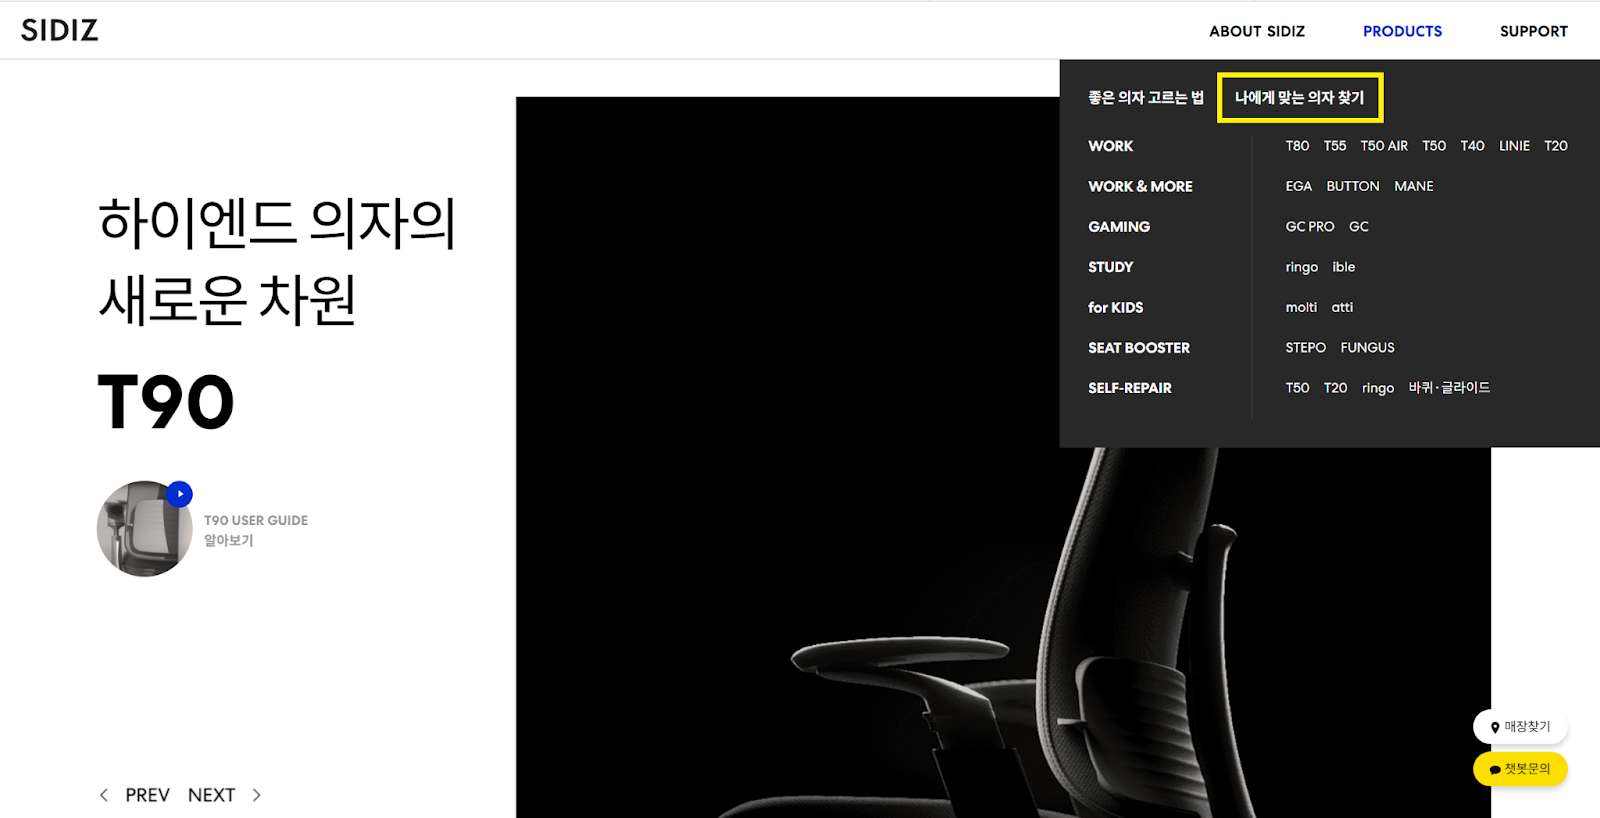The height and width of the screenshot is (818, 1600).
Task: Select T40 chair link
Action: coord(1472,146)
